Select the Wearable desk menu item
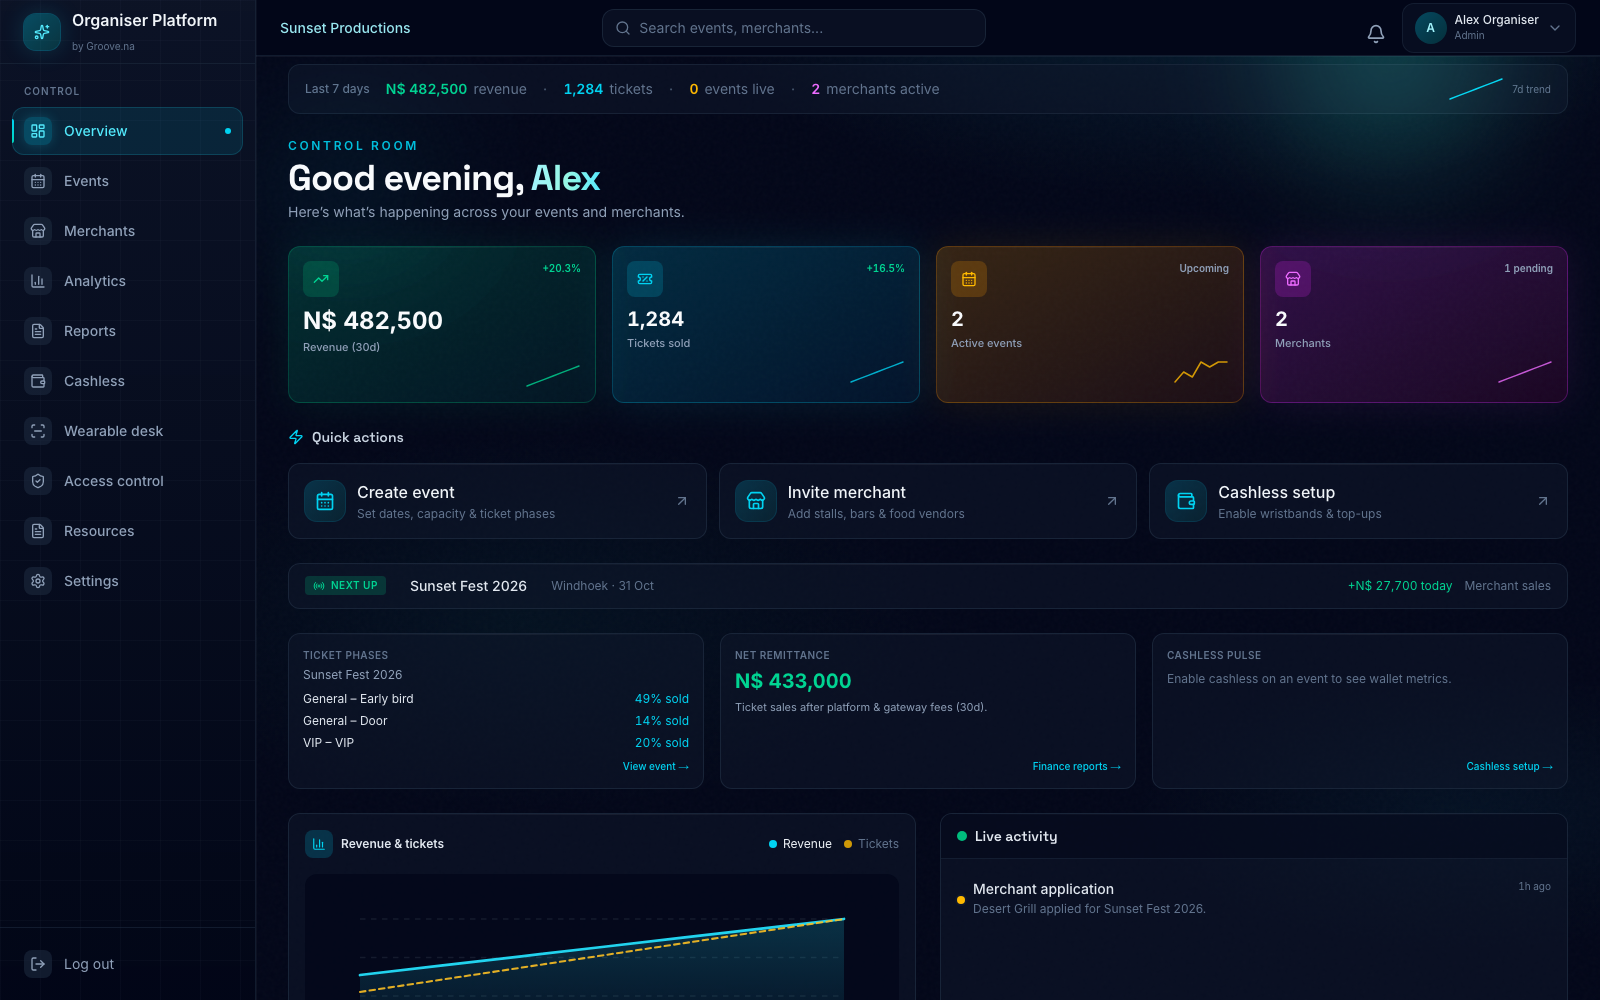Image resolution: width=1600 pixels, height=1000 pixels. click(127, 431)
